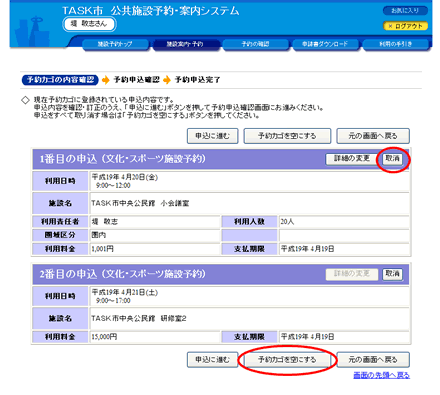Click the city logo icon in header
The height and width of the screenshot is (395, 440).
coord(32,32)
